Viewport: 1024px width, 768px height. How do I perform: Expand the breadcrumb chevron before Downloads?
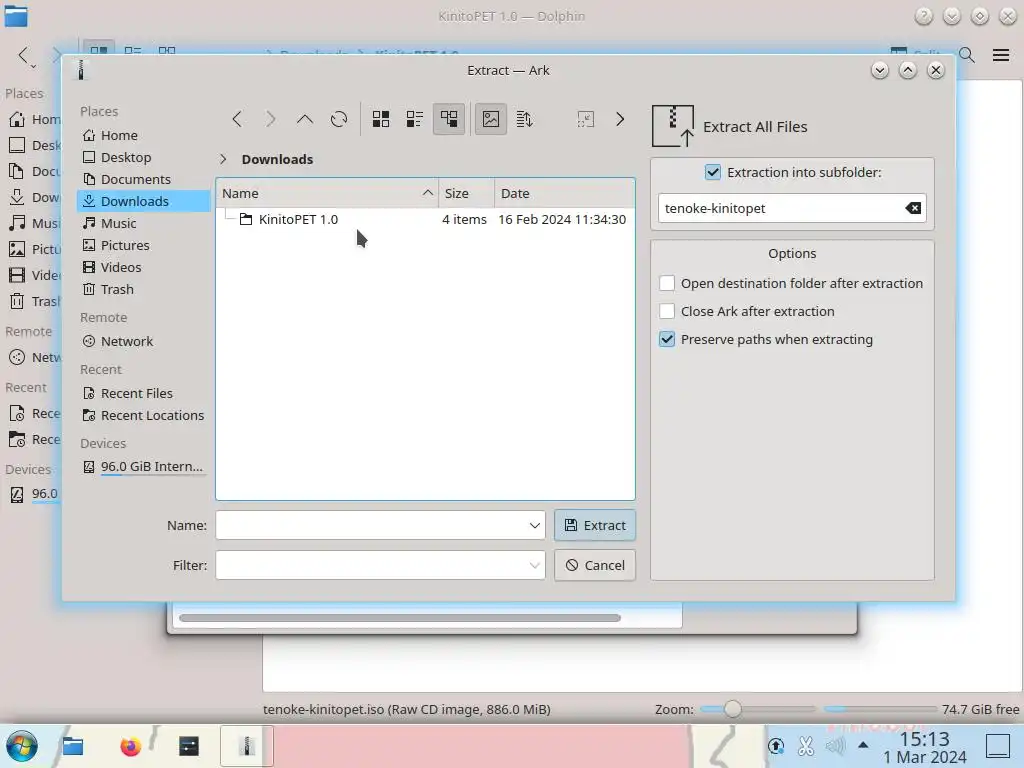click(223, 159)
